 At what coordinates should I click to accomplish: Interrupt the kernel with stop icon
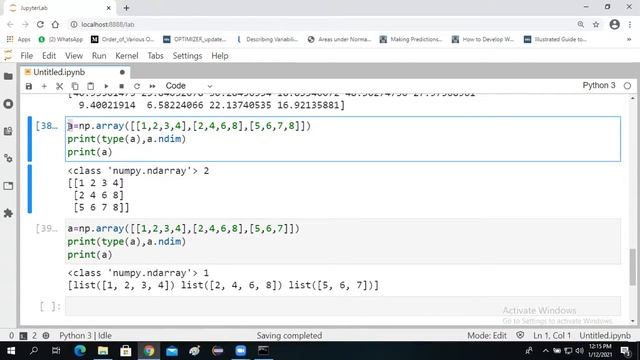coord(122,86)
